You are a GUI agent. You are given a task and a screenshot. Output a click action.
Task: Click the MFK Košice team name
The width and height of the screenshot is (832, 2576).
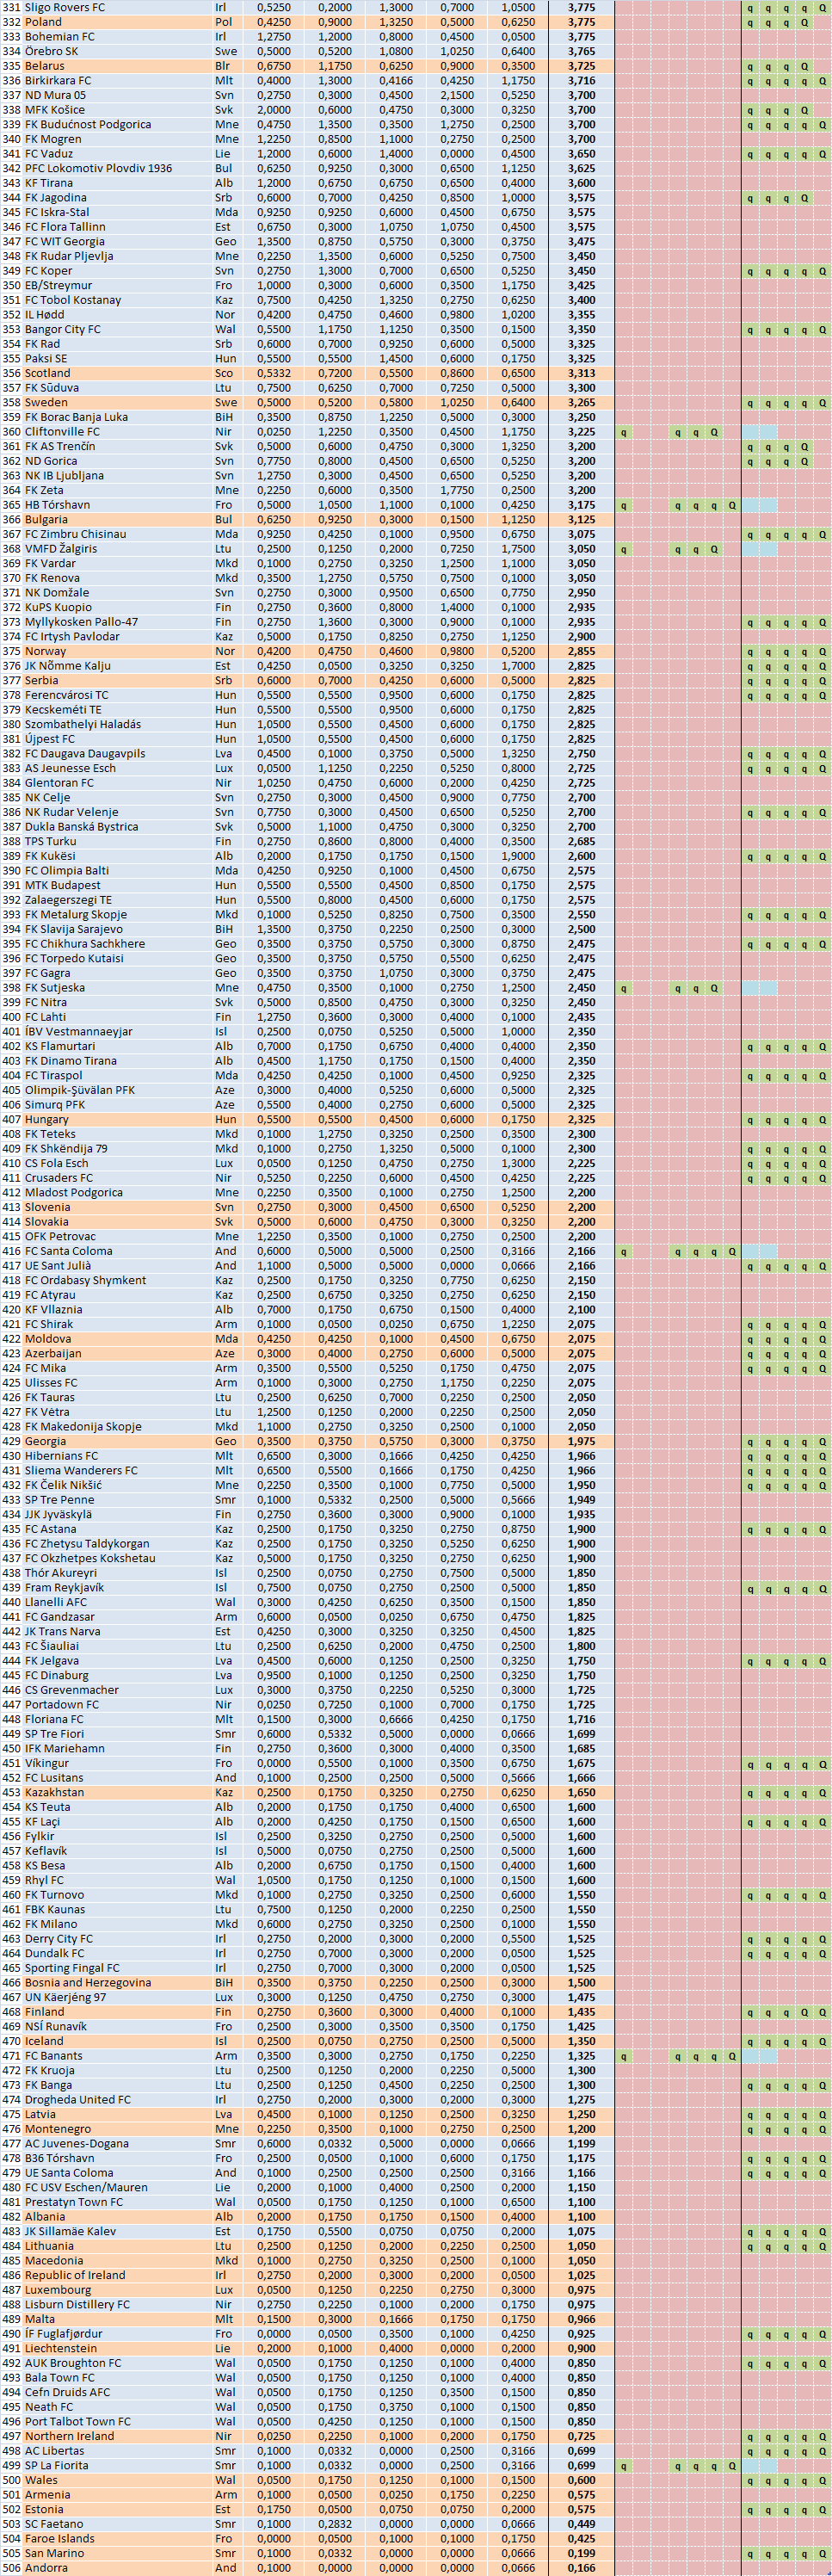[x=55, y=110]
